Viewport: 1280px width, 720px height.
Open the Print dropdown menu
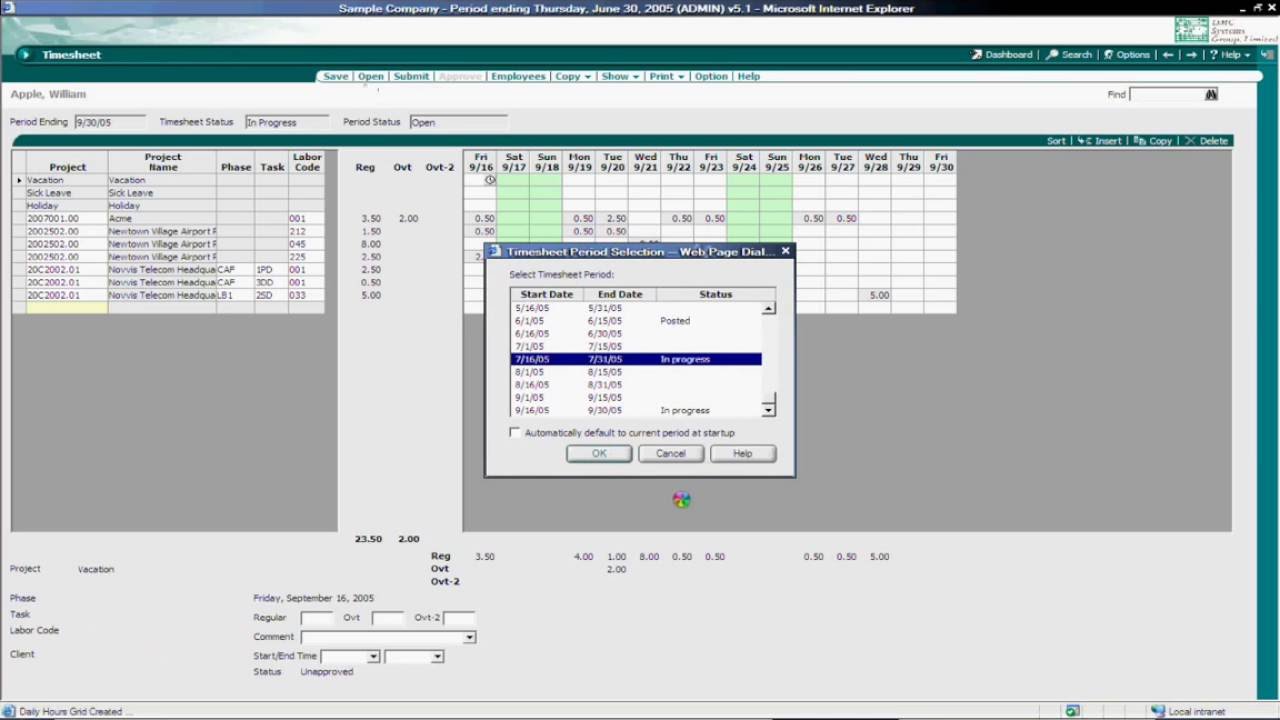point(662,76)
